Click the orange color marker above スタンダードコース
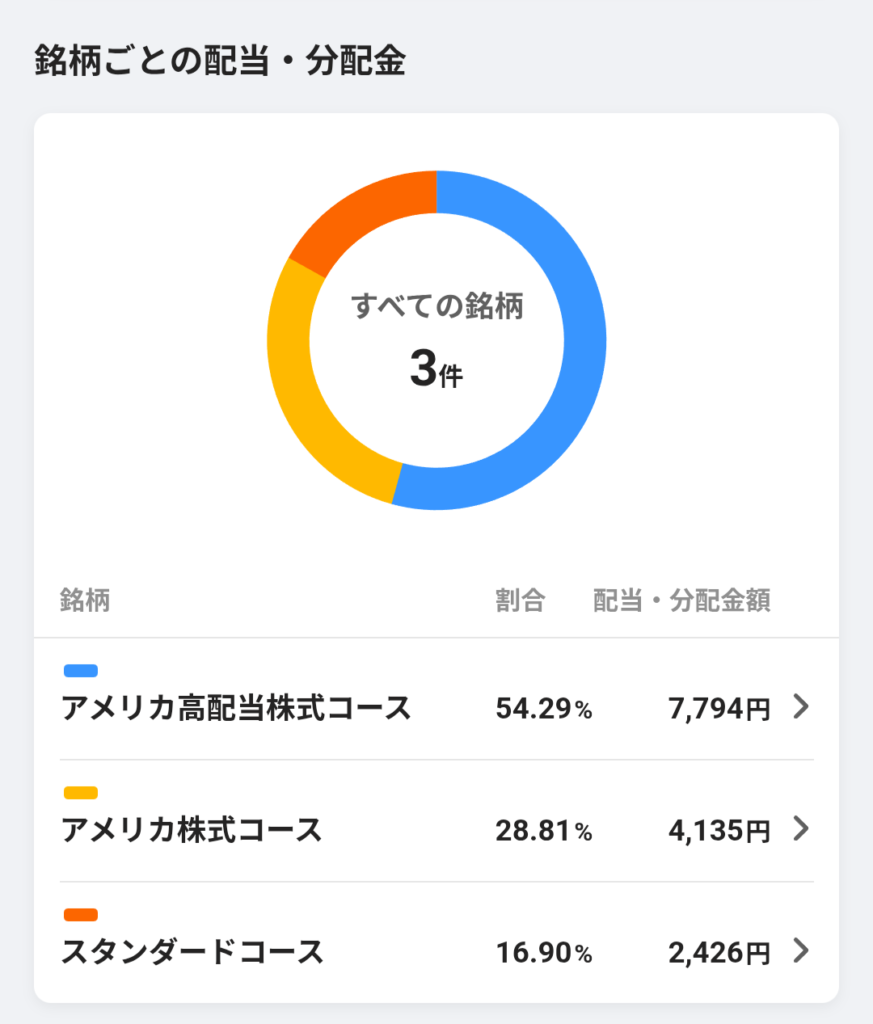The image size is (873, 1024). pos(80,915)
